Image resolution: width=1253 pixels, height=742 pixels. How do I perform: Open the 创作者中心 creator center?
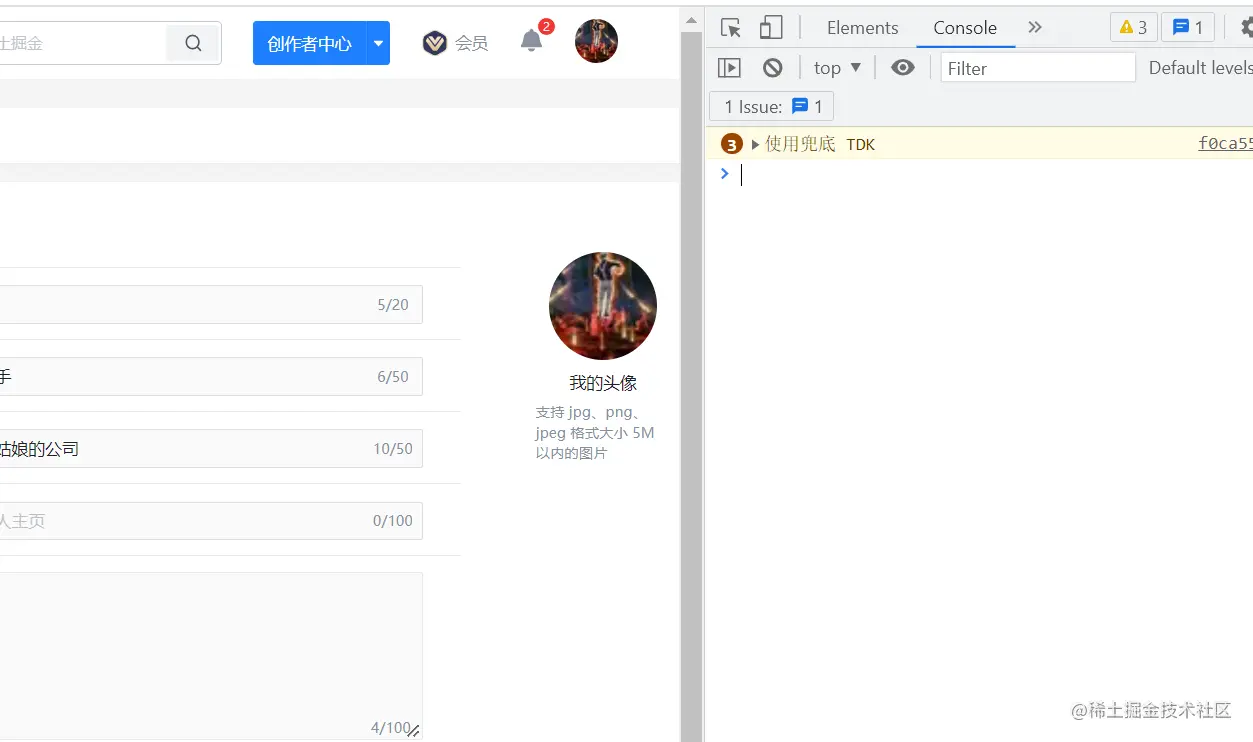pos(309,43)
